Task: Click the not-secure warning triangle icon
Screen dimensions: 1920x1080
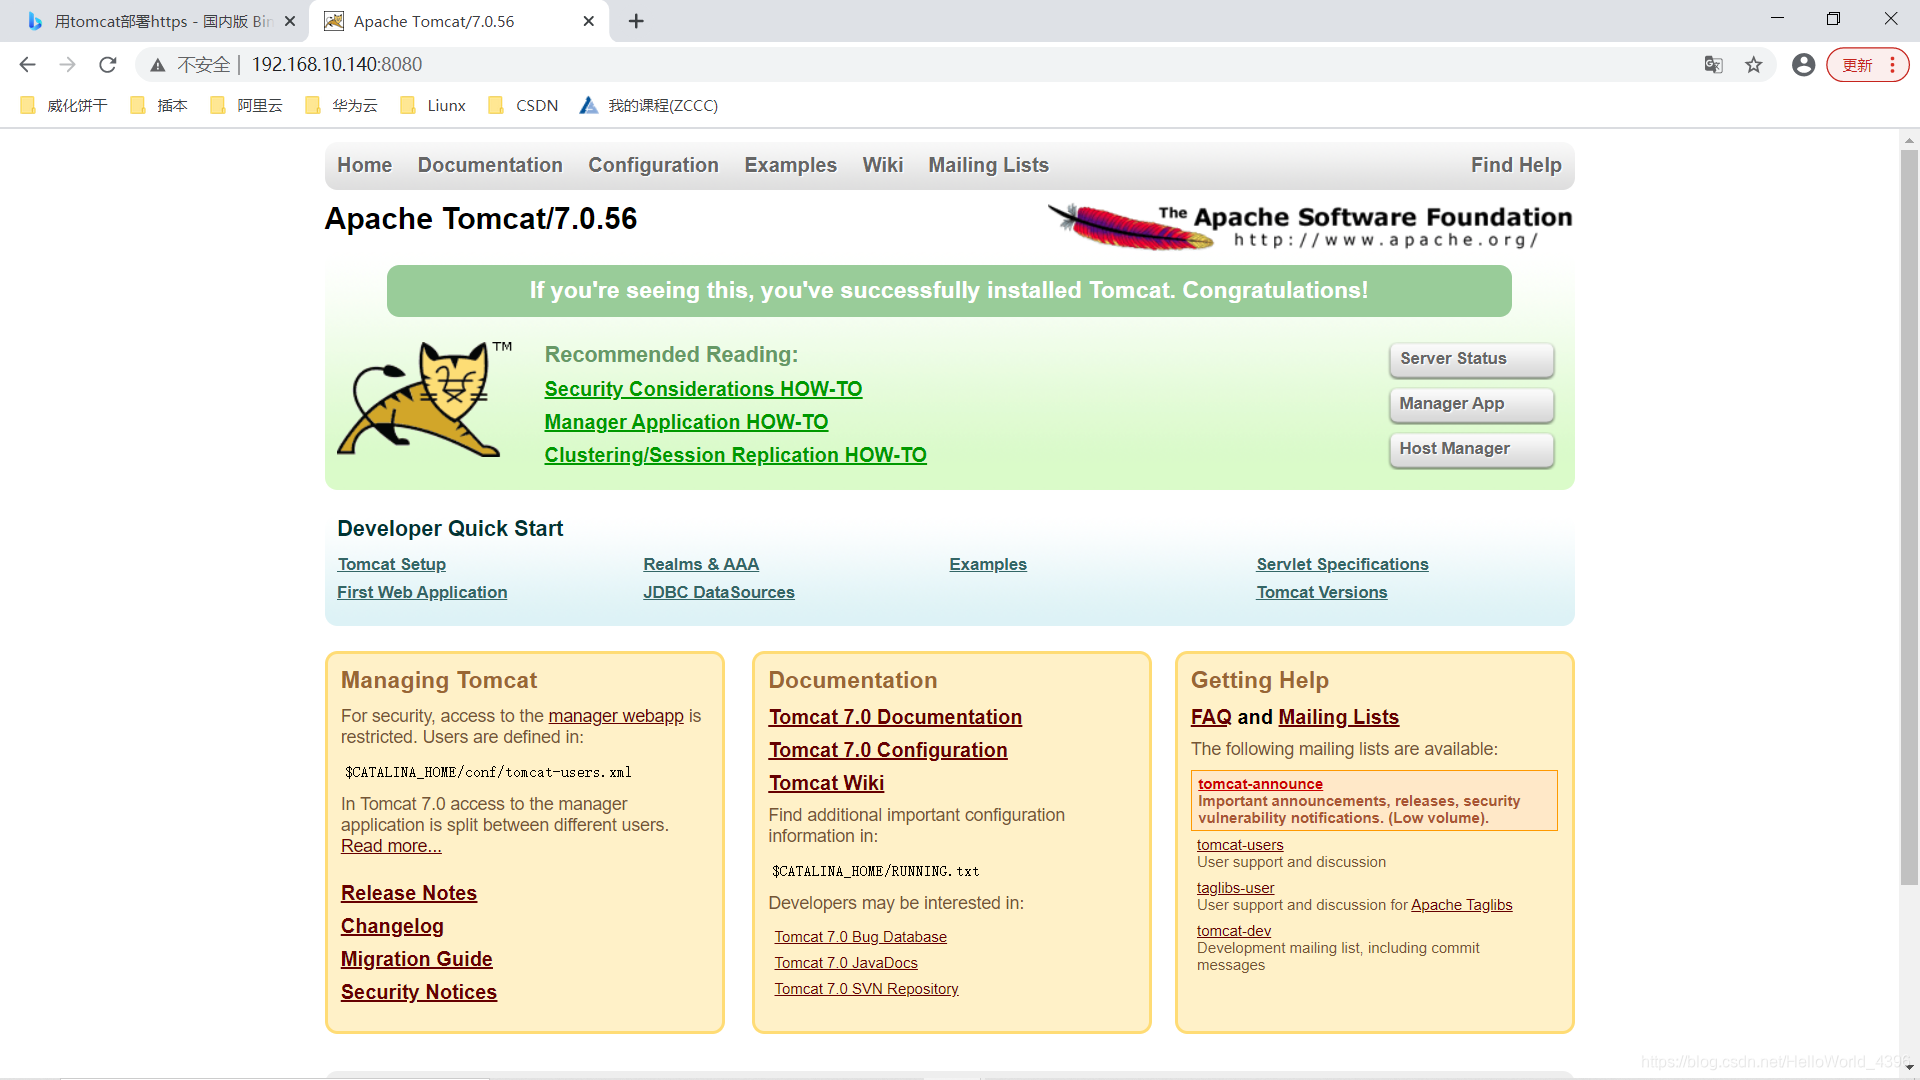Action: 158,65
